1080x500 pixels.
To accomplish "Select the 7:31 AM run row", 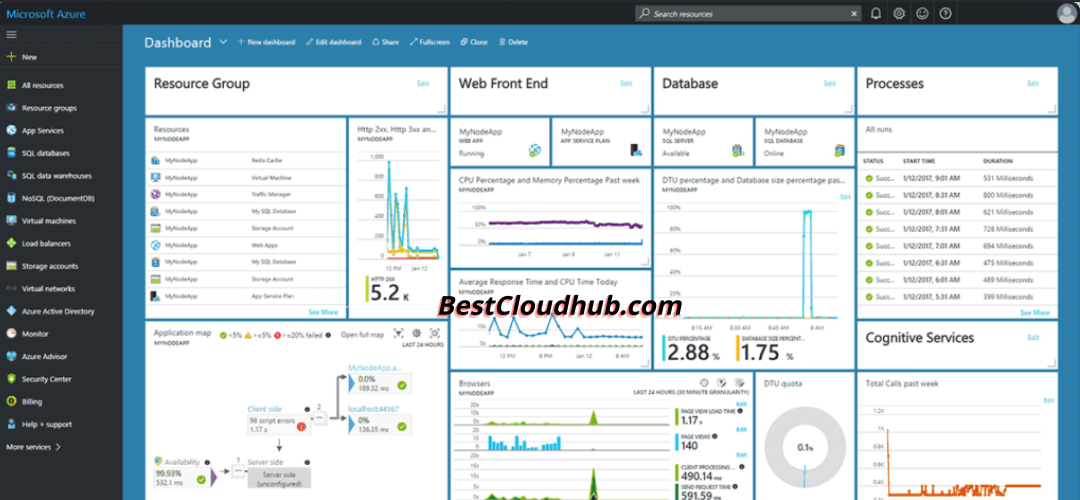I will click(957, 229).
